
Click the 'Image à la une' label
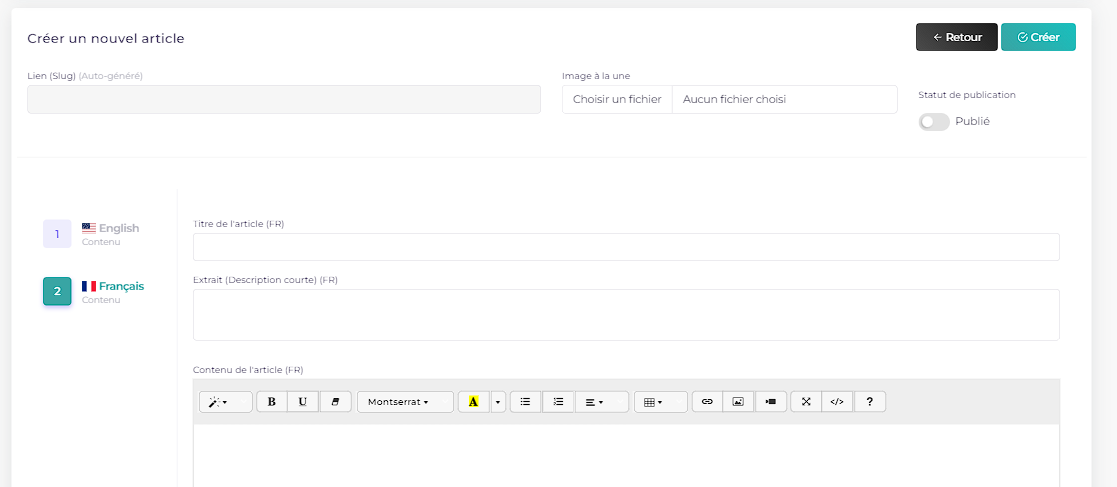596,75
